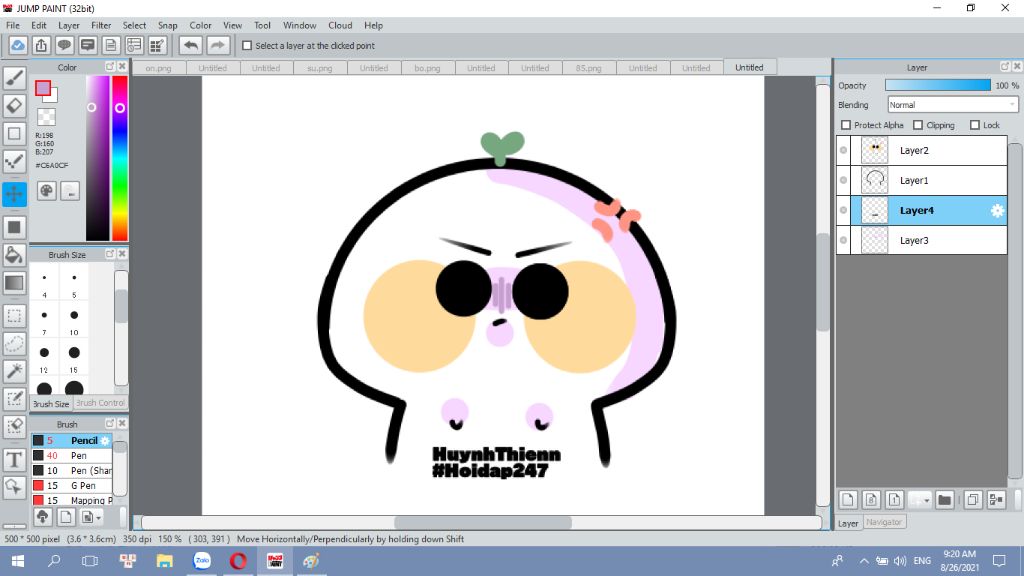Screen dimensions: 1024x576
Task: Hide Layer2 with its visibility dot
Action: [x=844, y=150]
